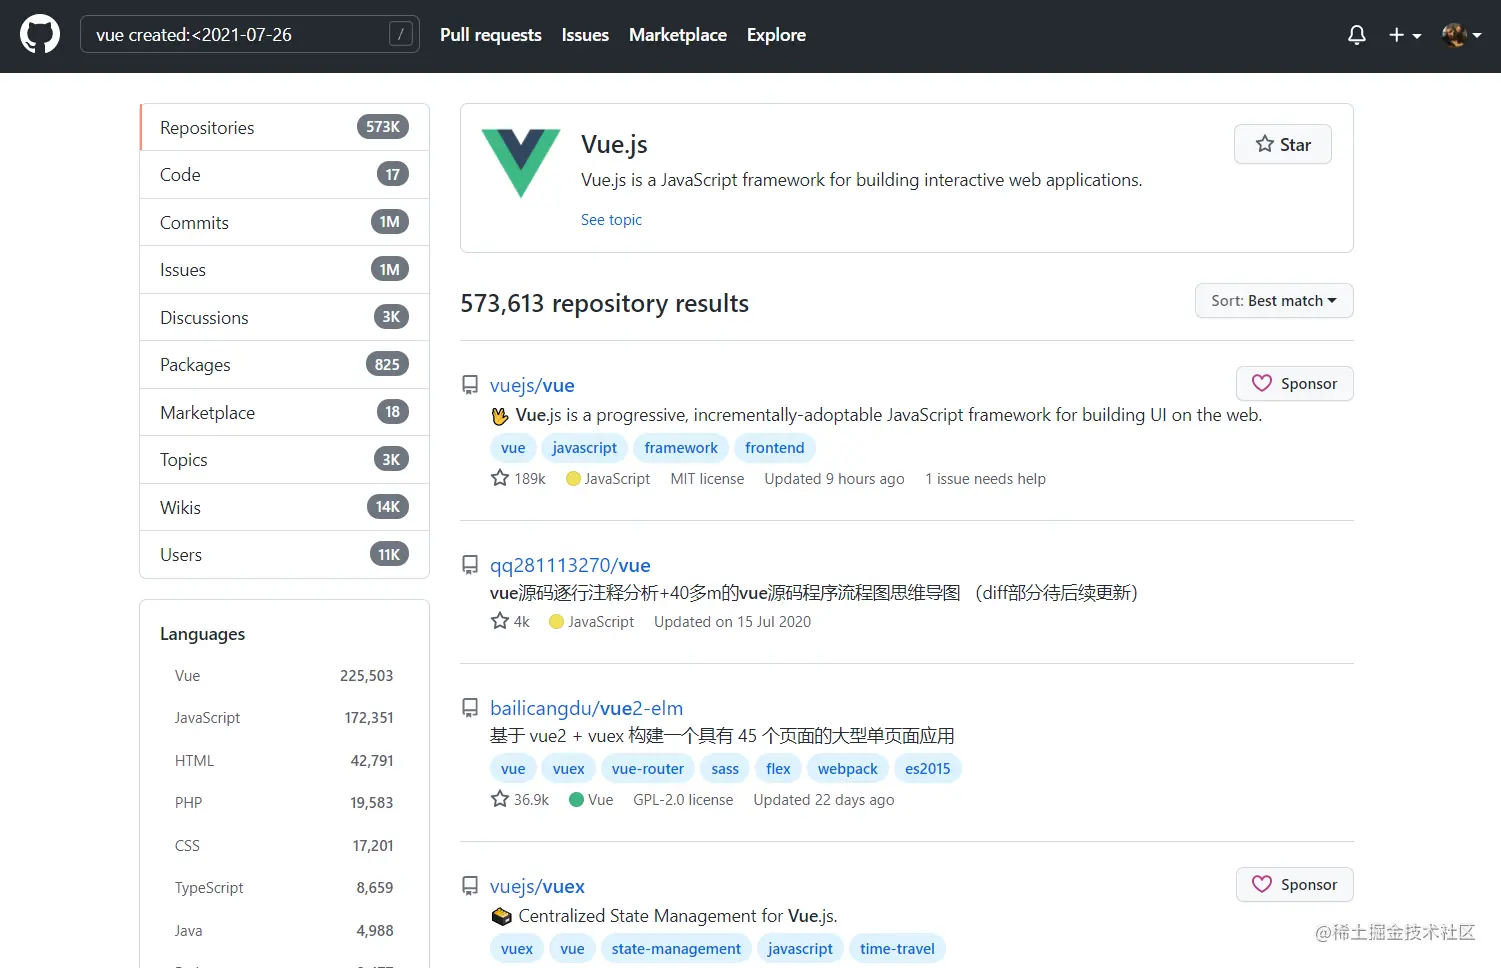Open Explore in top navigation
1501x968 pixels.
click(776, 35)
